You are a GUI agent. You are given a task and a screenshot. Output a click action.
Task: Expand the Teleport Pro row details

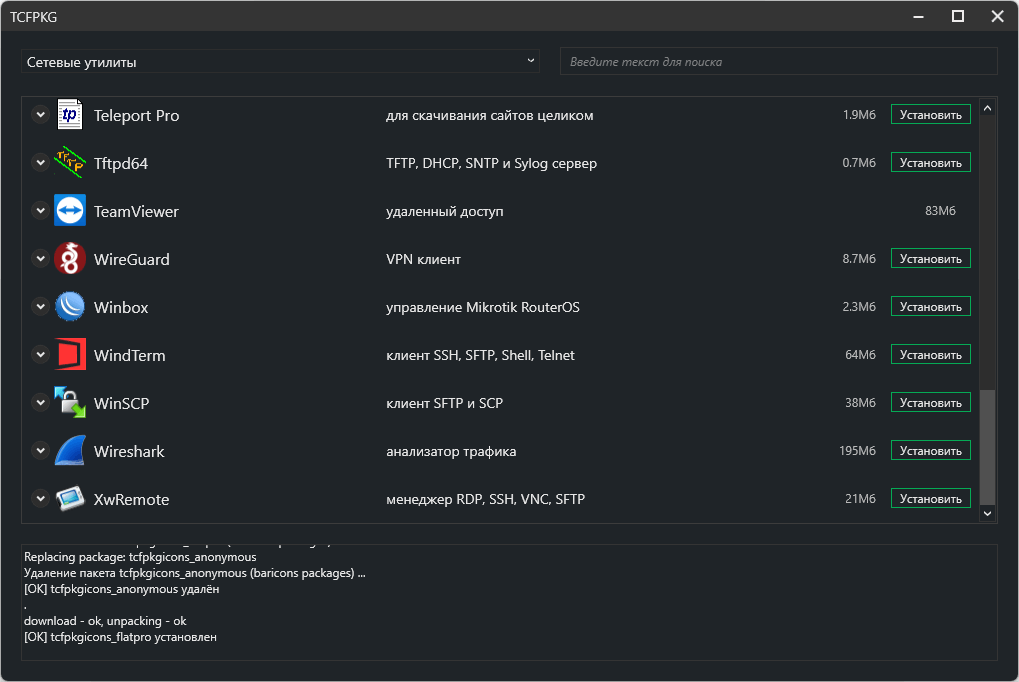coord(40,115)
